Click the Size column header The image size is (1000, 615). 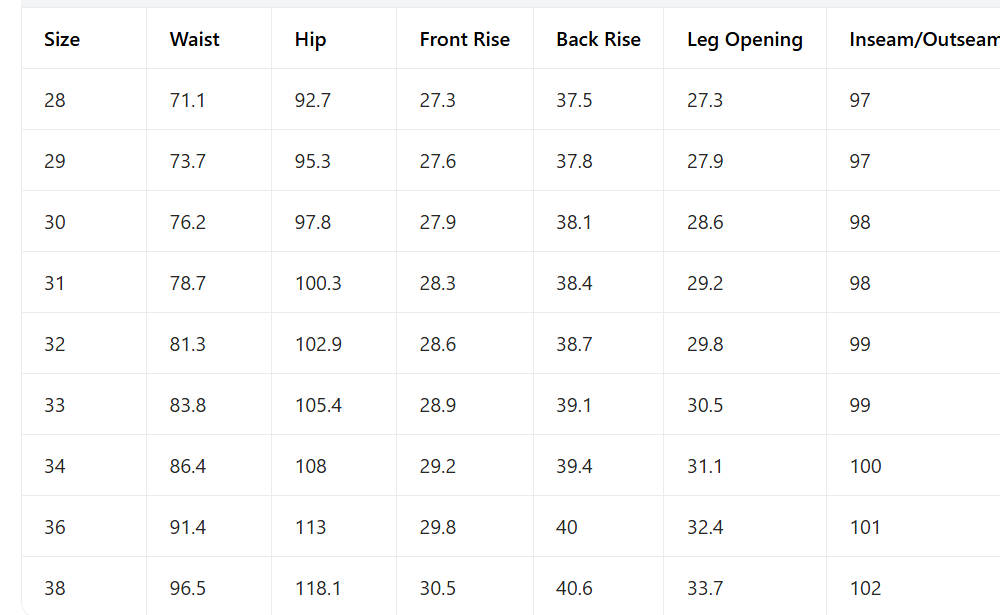(x=62, y=40)
